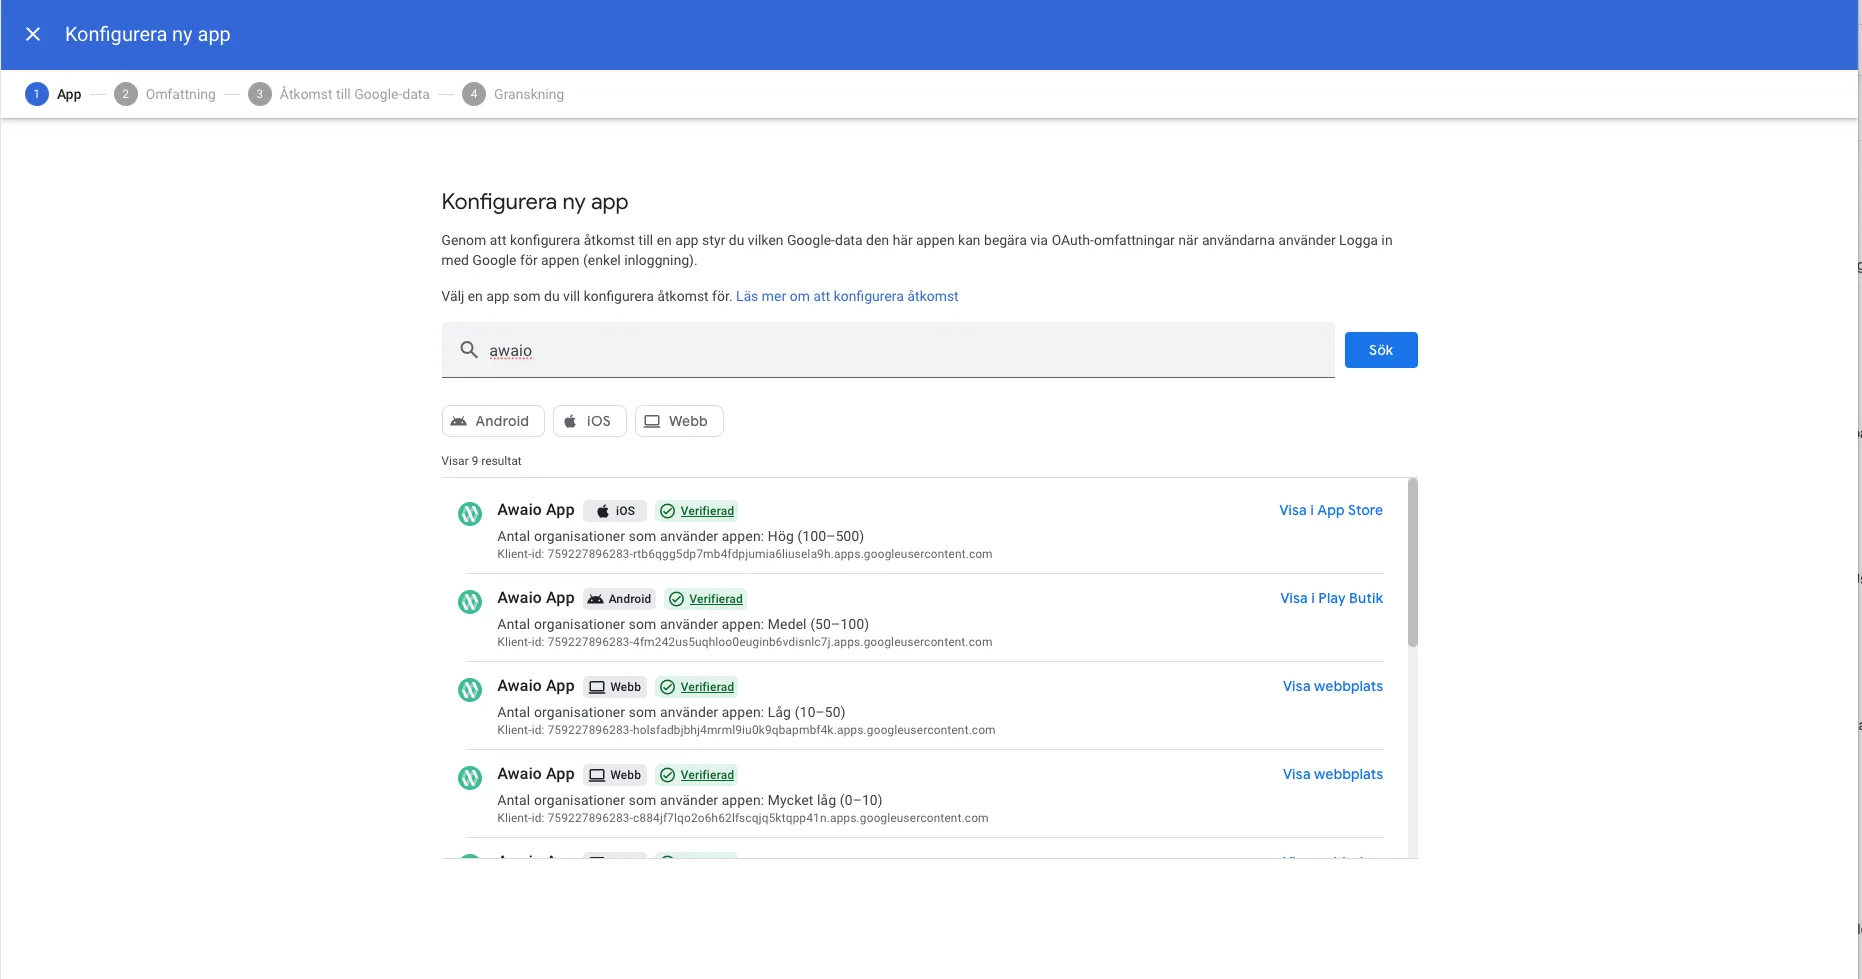Open Verifierad link of Låg (10–50) web app
The image size is (1862, 979).
coord(707,687)
